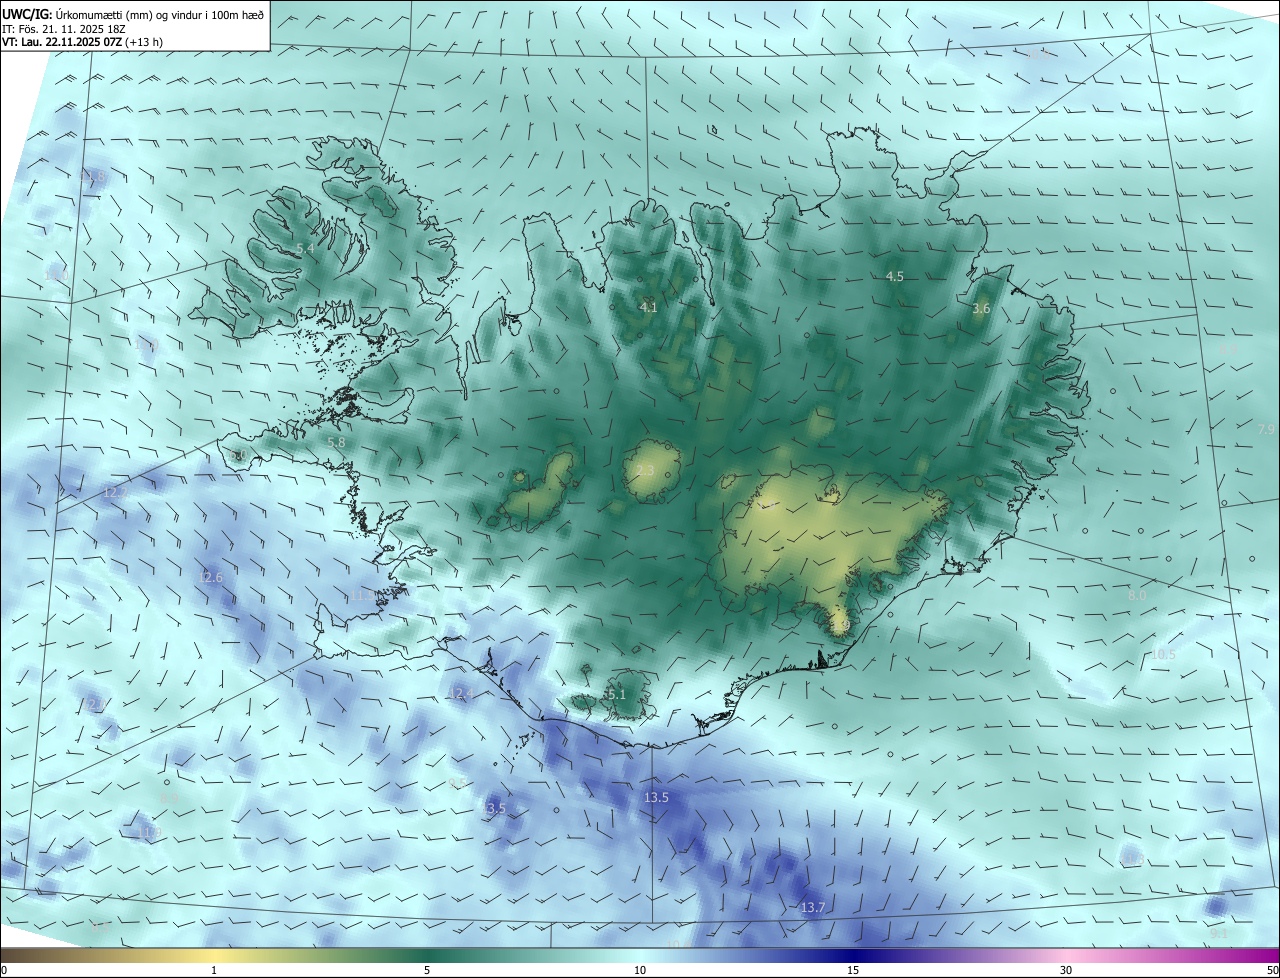The image size is (1280, 978).
Task: Click the 5.4 value over the Westfjords
Action: coord(306,248)
